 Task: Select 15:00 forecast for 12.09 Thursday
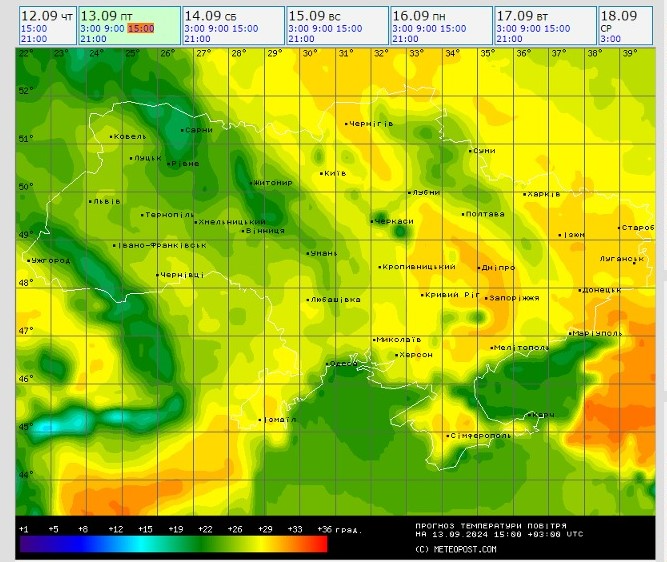[x=33, y=29]
